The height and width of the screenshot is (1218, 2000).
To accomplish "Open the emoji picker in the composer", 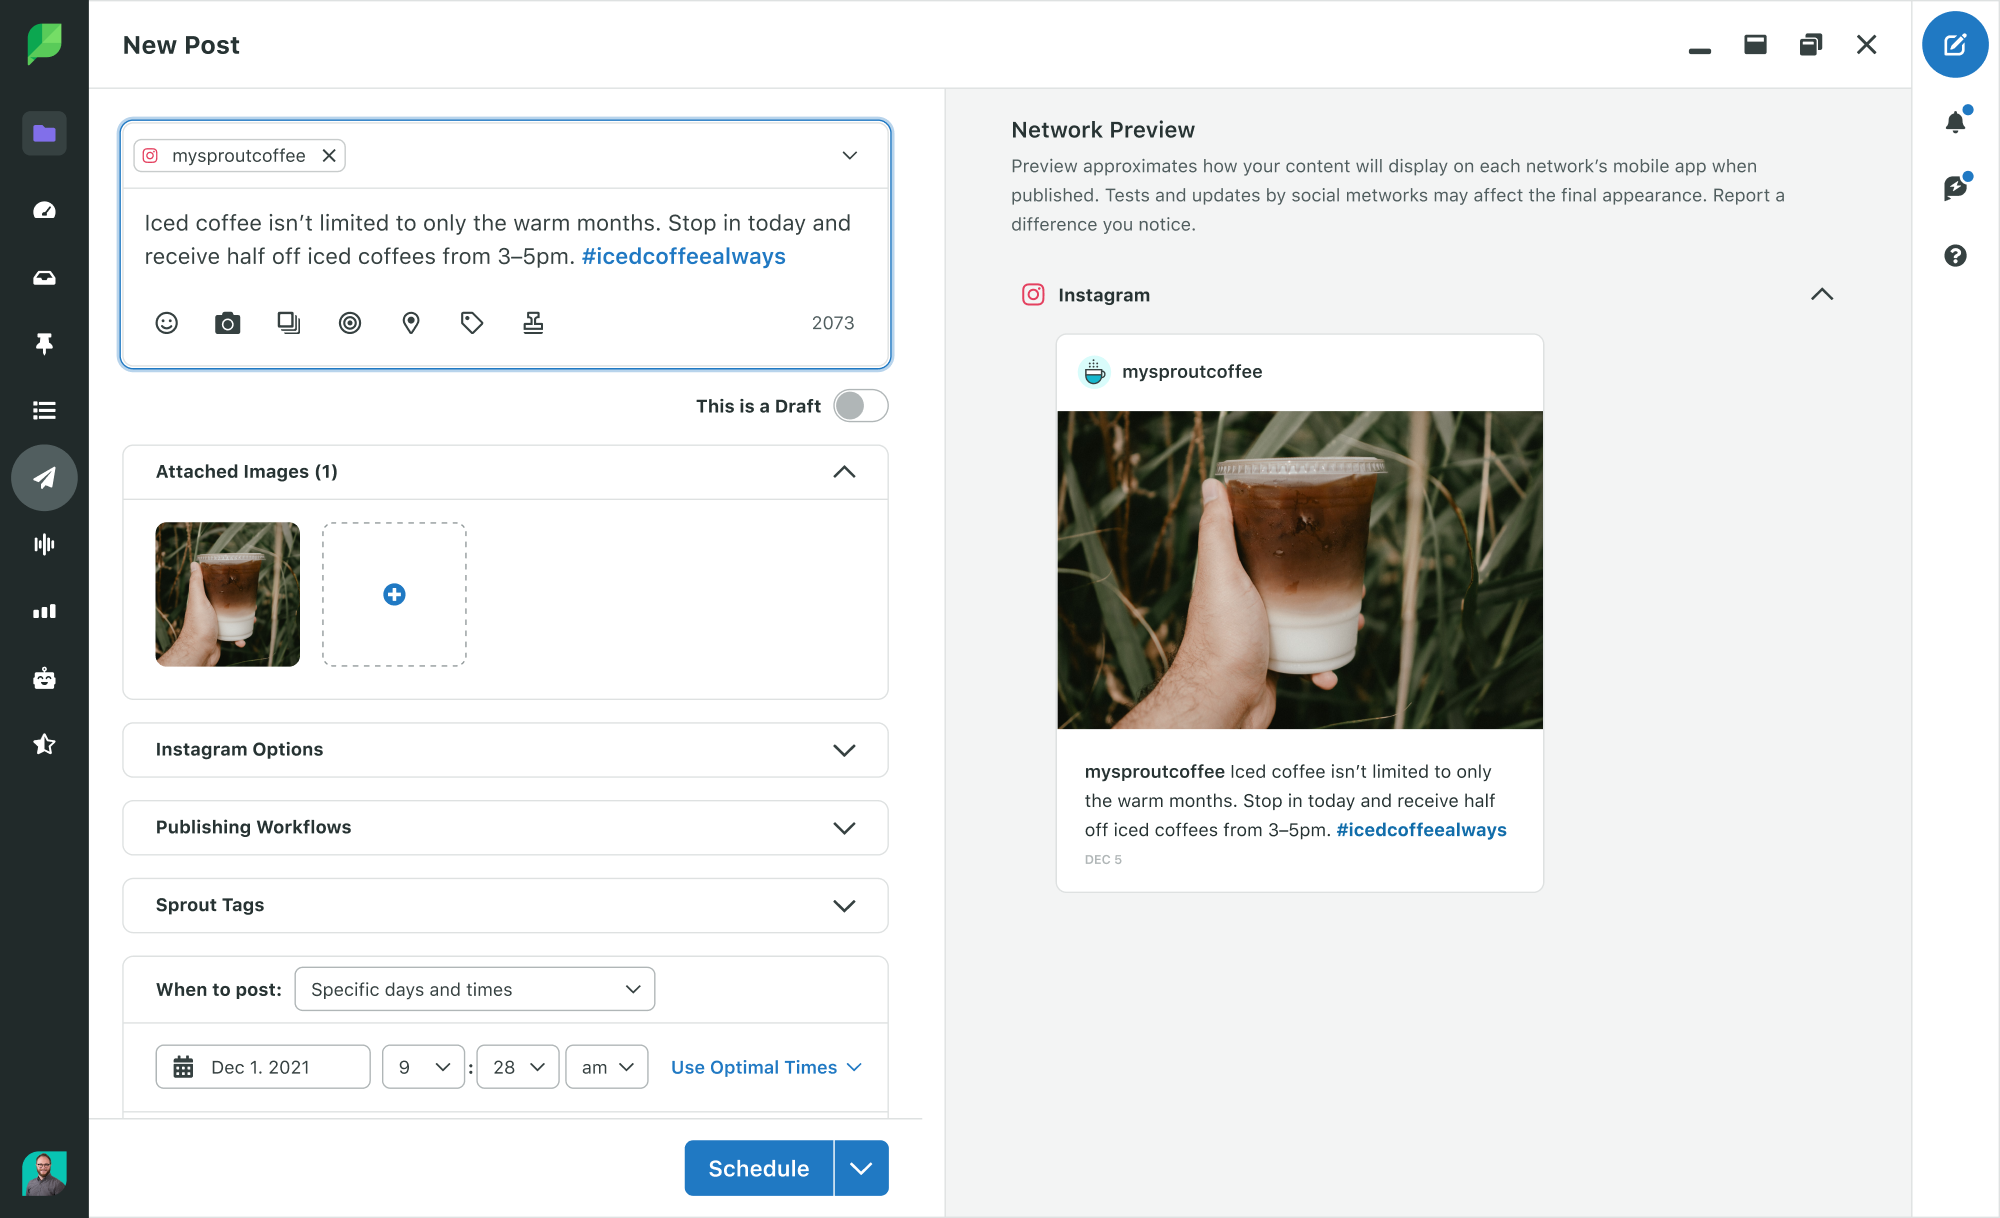I will coord(166,322).
